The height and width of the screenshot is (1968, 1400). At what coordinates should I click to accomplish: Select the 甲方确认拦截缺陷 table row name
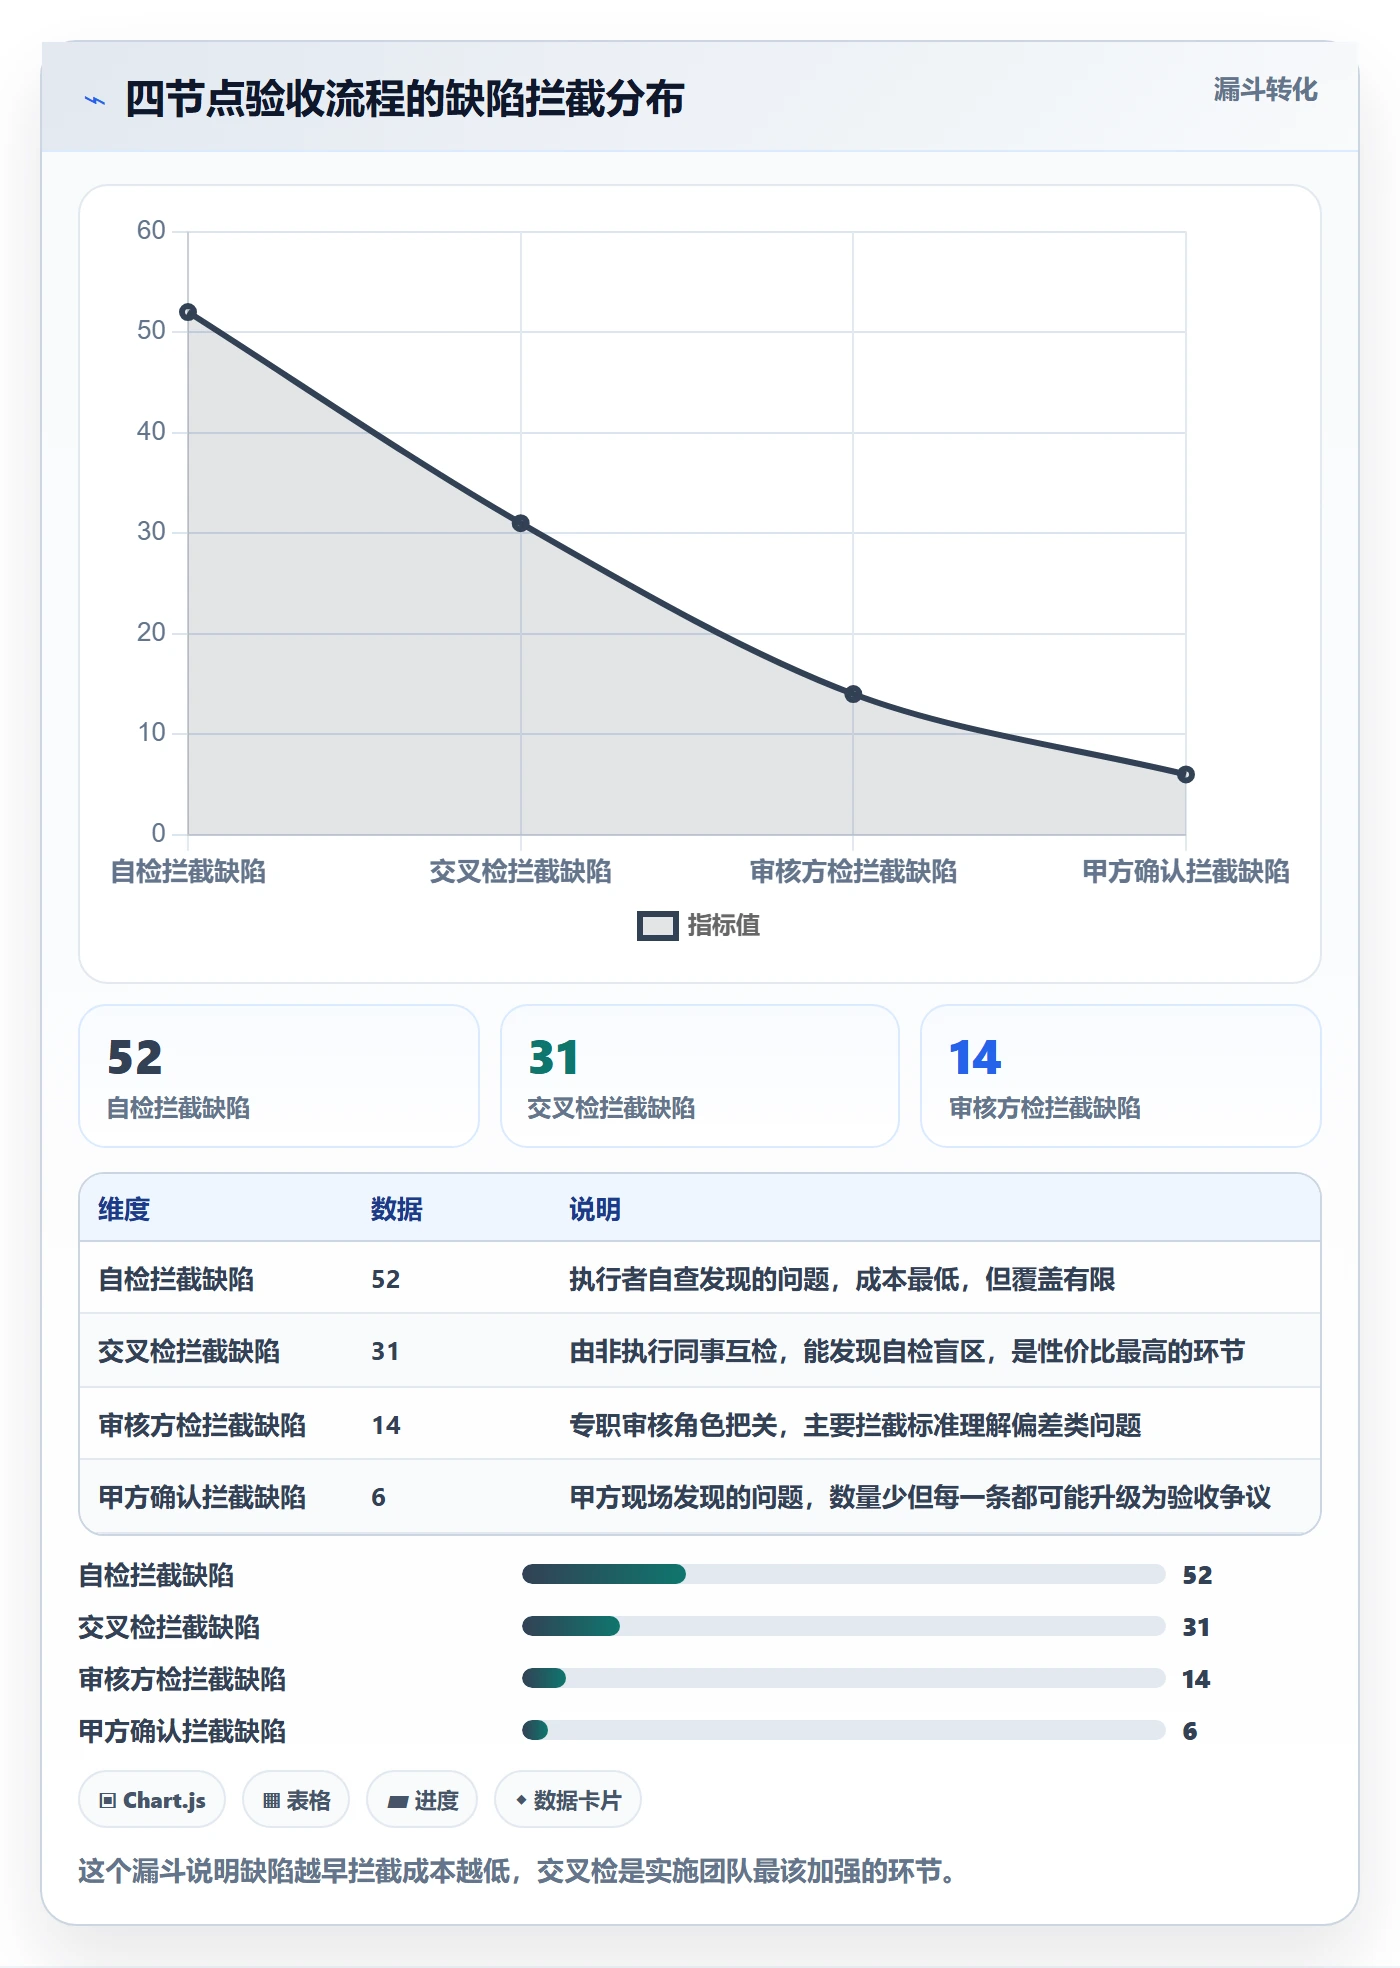[202, 1497]
